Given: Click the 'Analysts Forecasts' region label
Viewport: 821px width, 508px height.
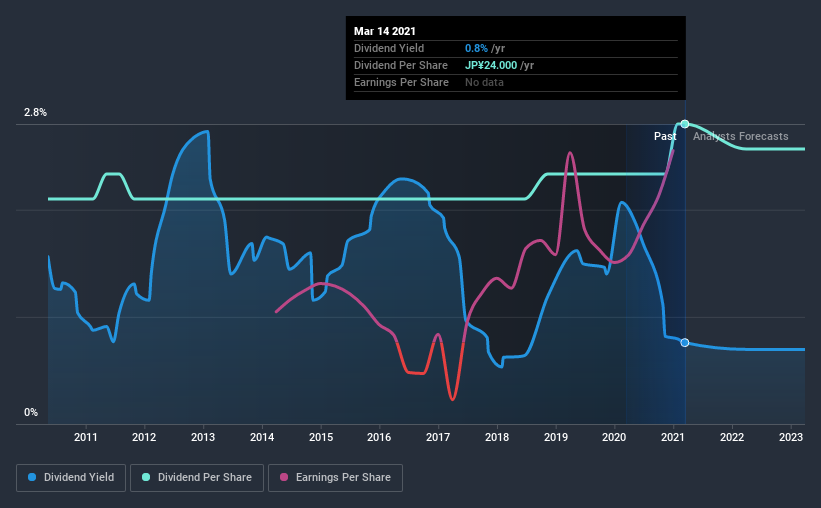Looking at the screenshot, I should pos(740,136).
